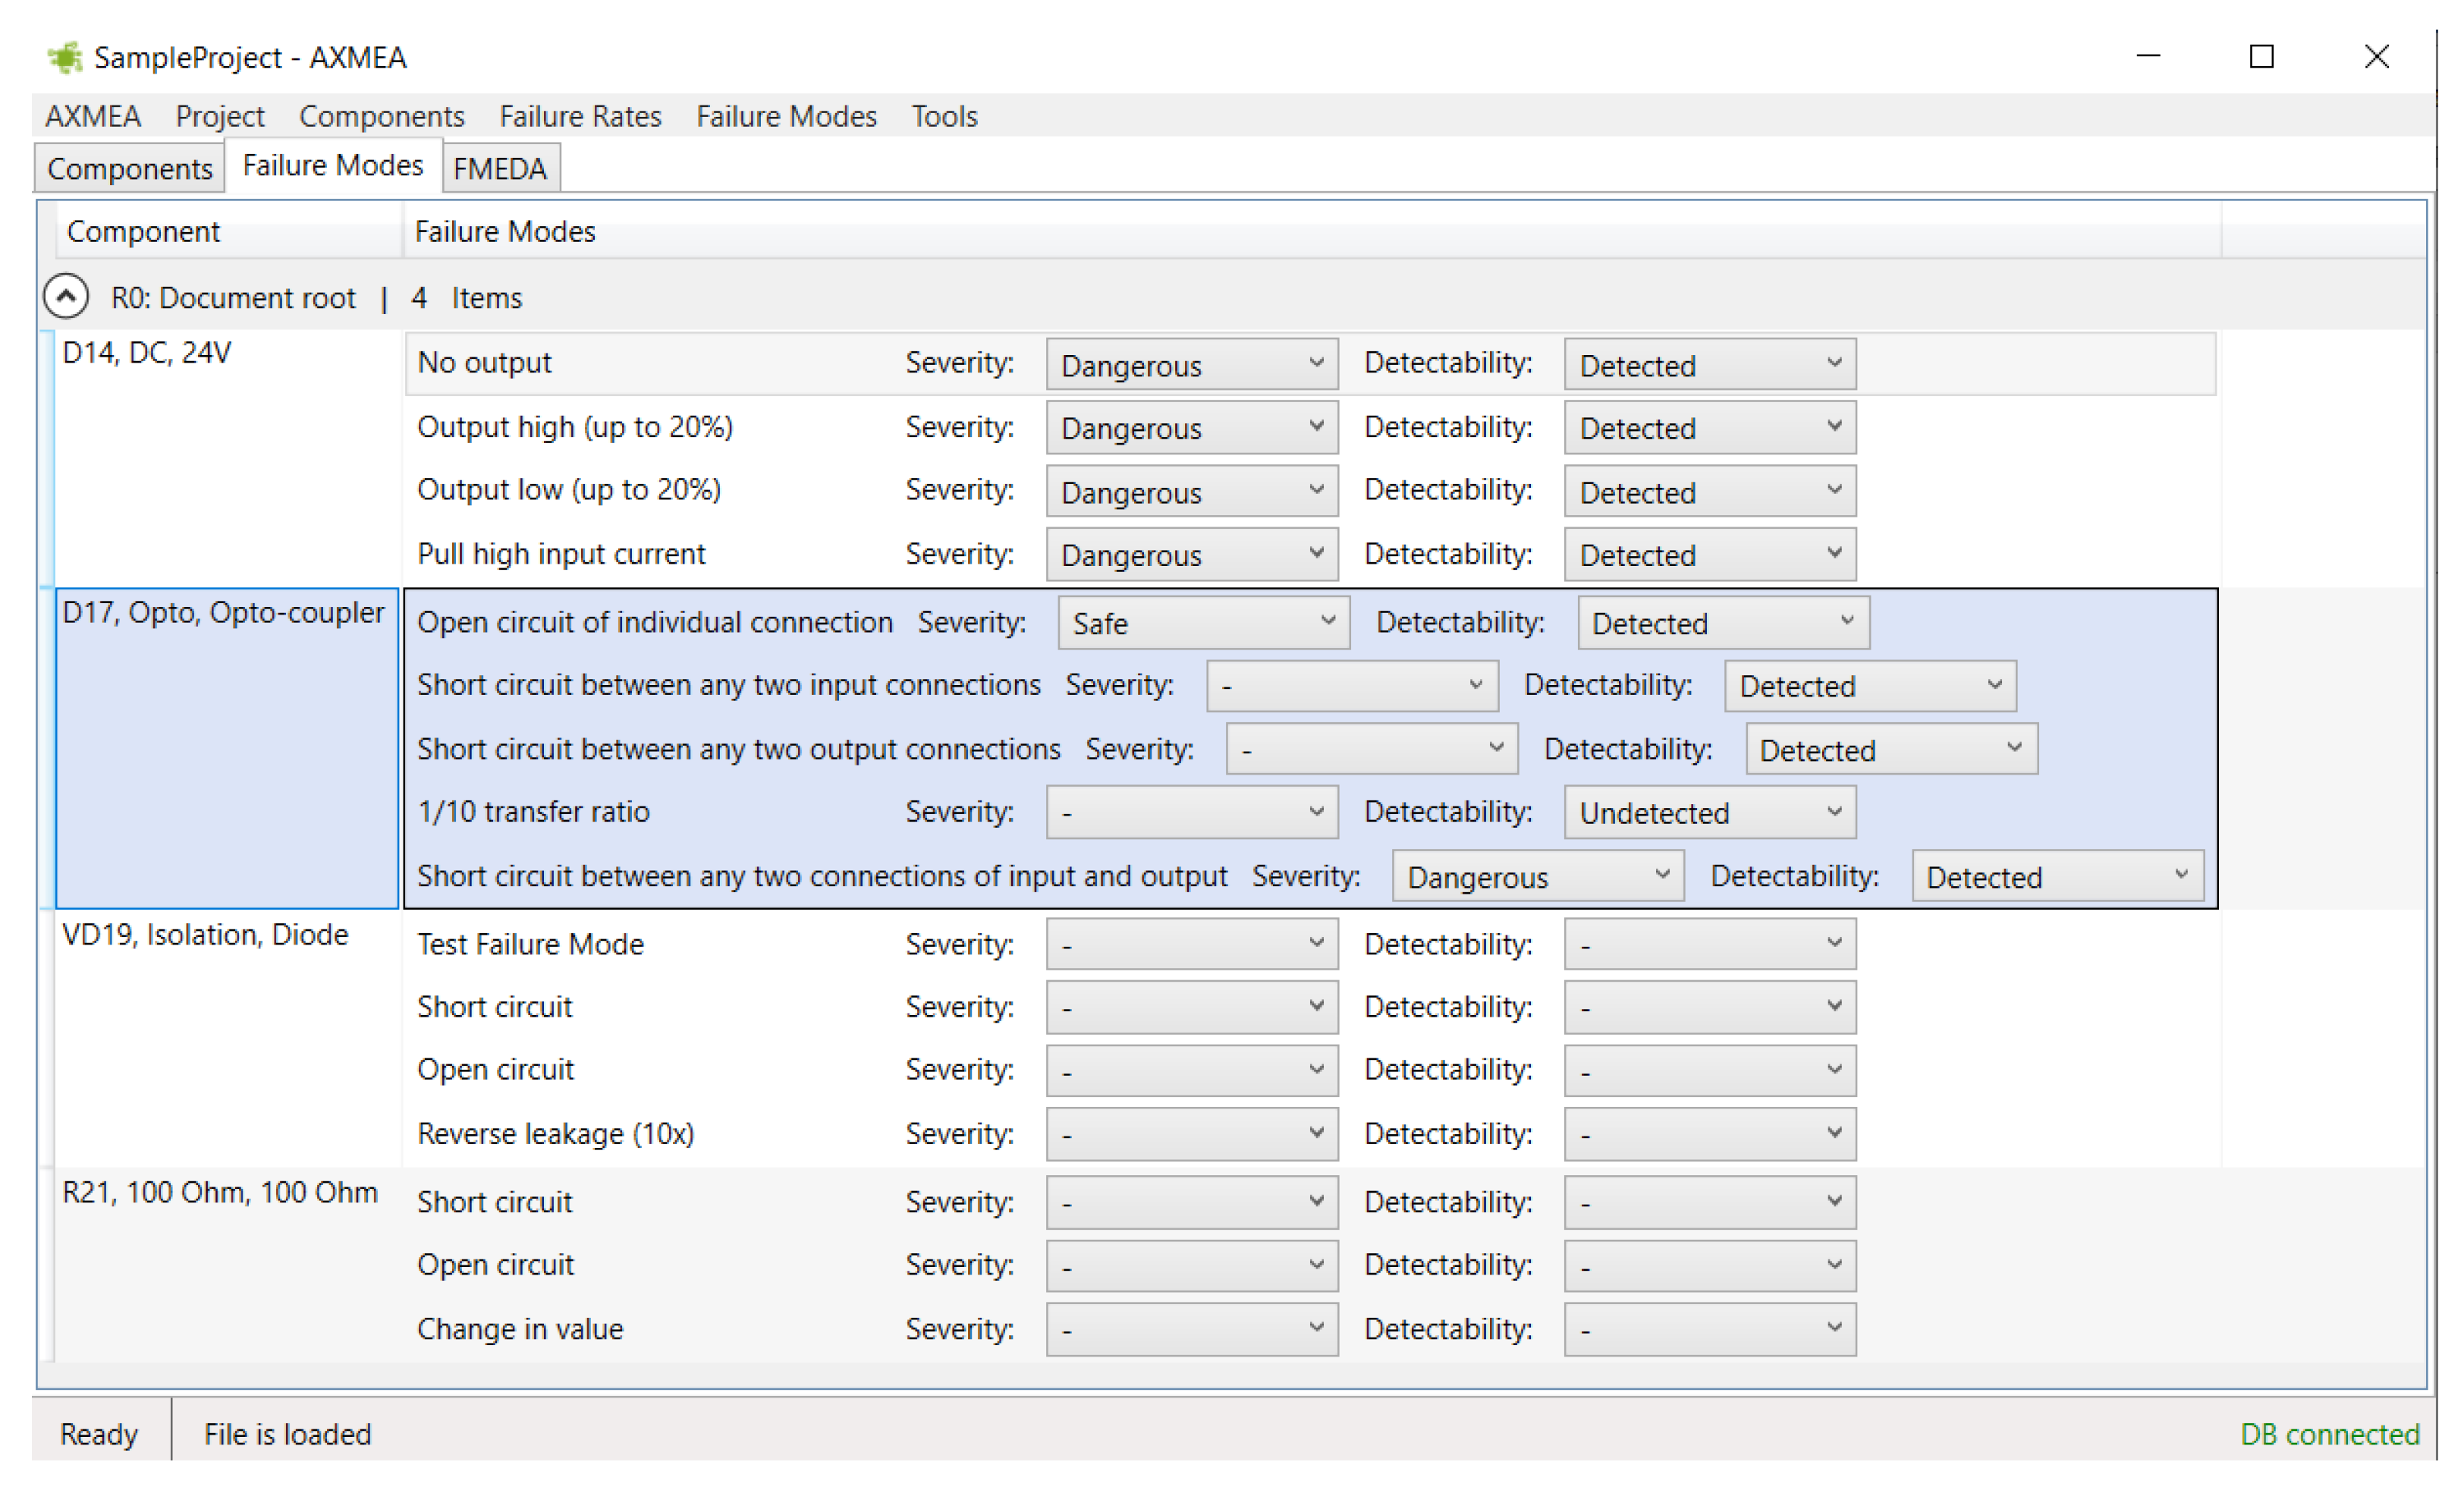
Task: Select the D14, DC, 24V component row
Action: [x=147, y=353]
